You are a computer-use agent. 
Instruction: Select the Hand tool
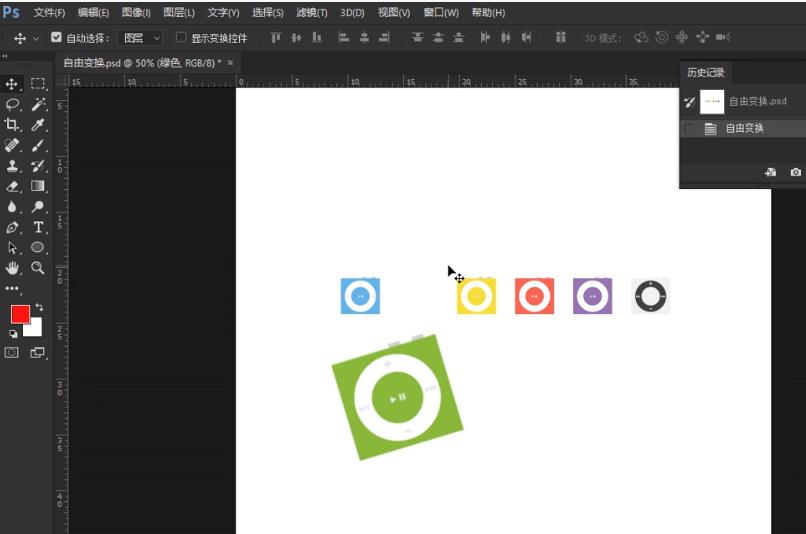pyautogui.click(x=12, y=268)
